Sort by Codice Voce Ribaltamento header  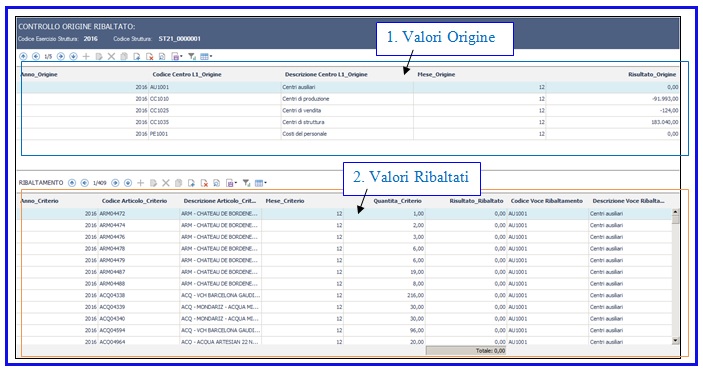tap(547, 201)
